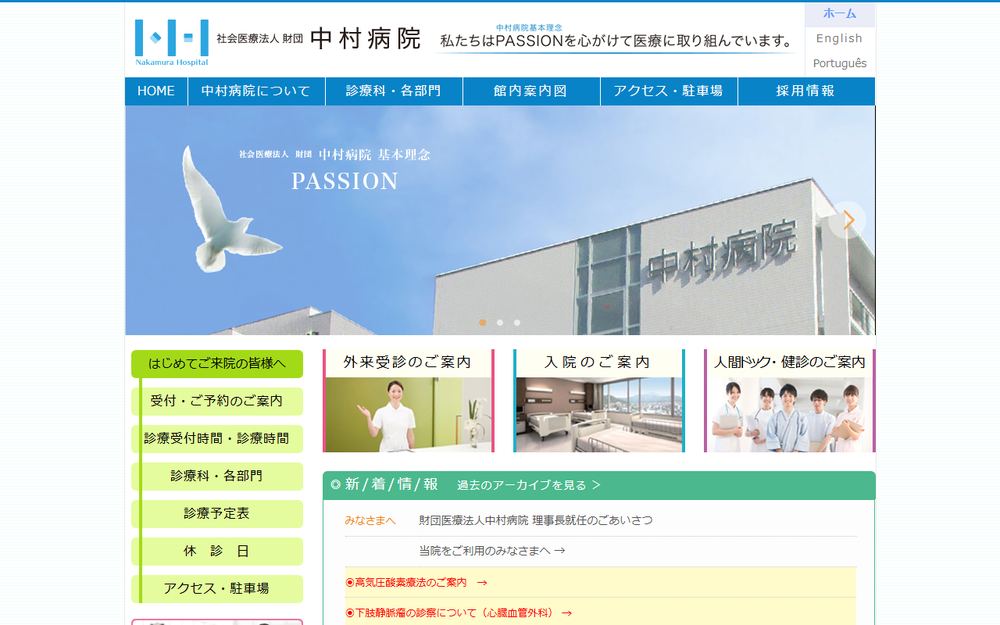Open 当院をご利用のみなさまへ link
1000x625 pixels.
tap(492, 551)
